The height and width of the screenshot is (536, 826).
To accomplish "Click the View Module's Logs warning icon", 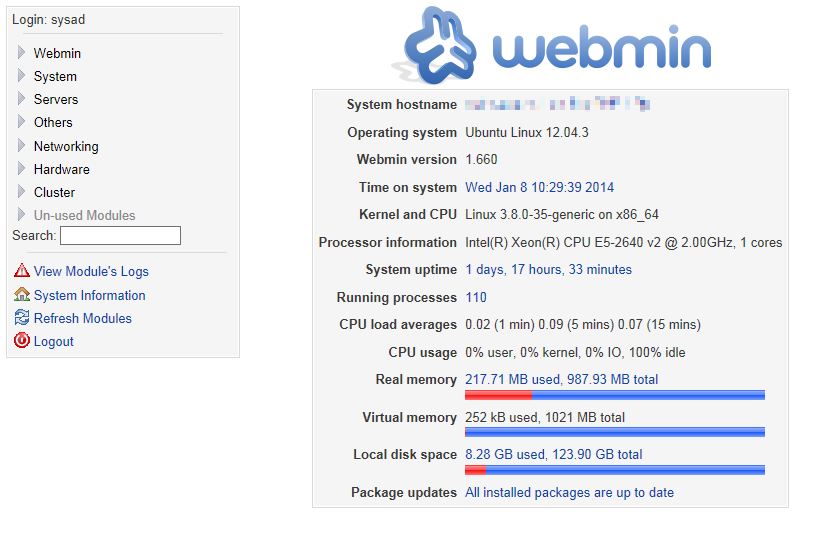I will [21, 271].
